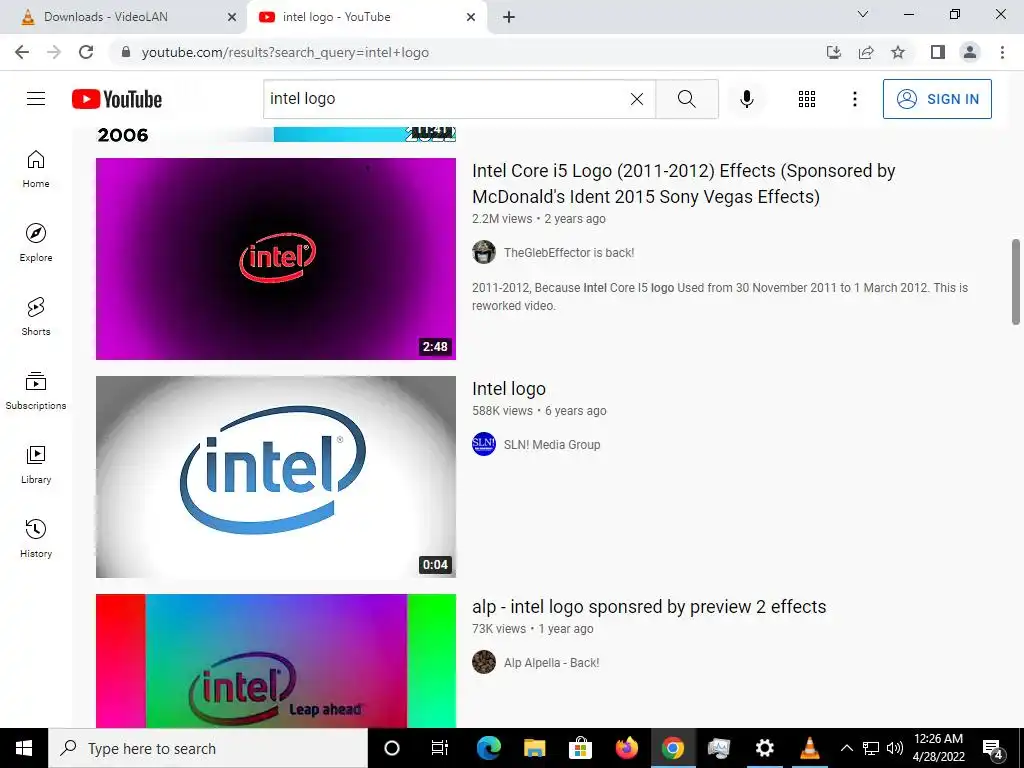Open Subscriptions in the sidebar

coord(36,391)
